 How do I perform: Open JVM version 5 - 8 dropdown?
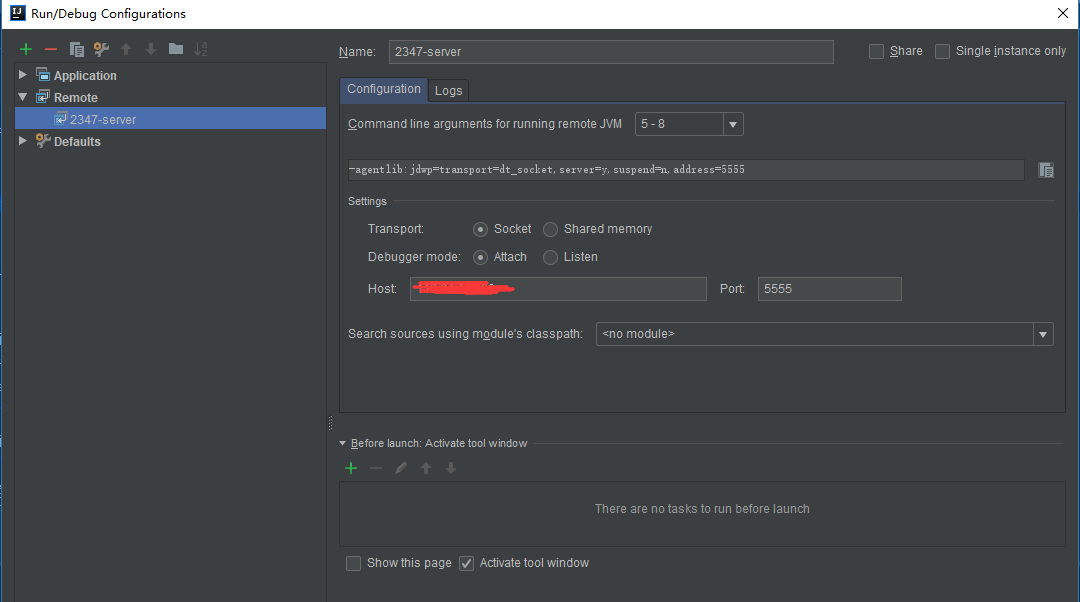coord(733,125)
